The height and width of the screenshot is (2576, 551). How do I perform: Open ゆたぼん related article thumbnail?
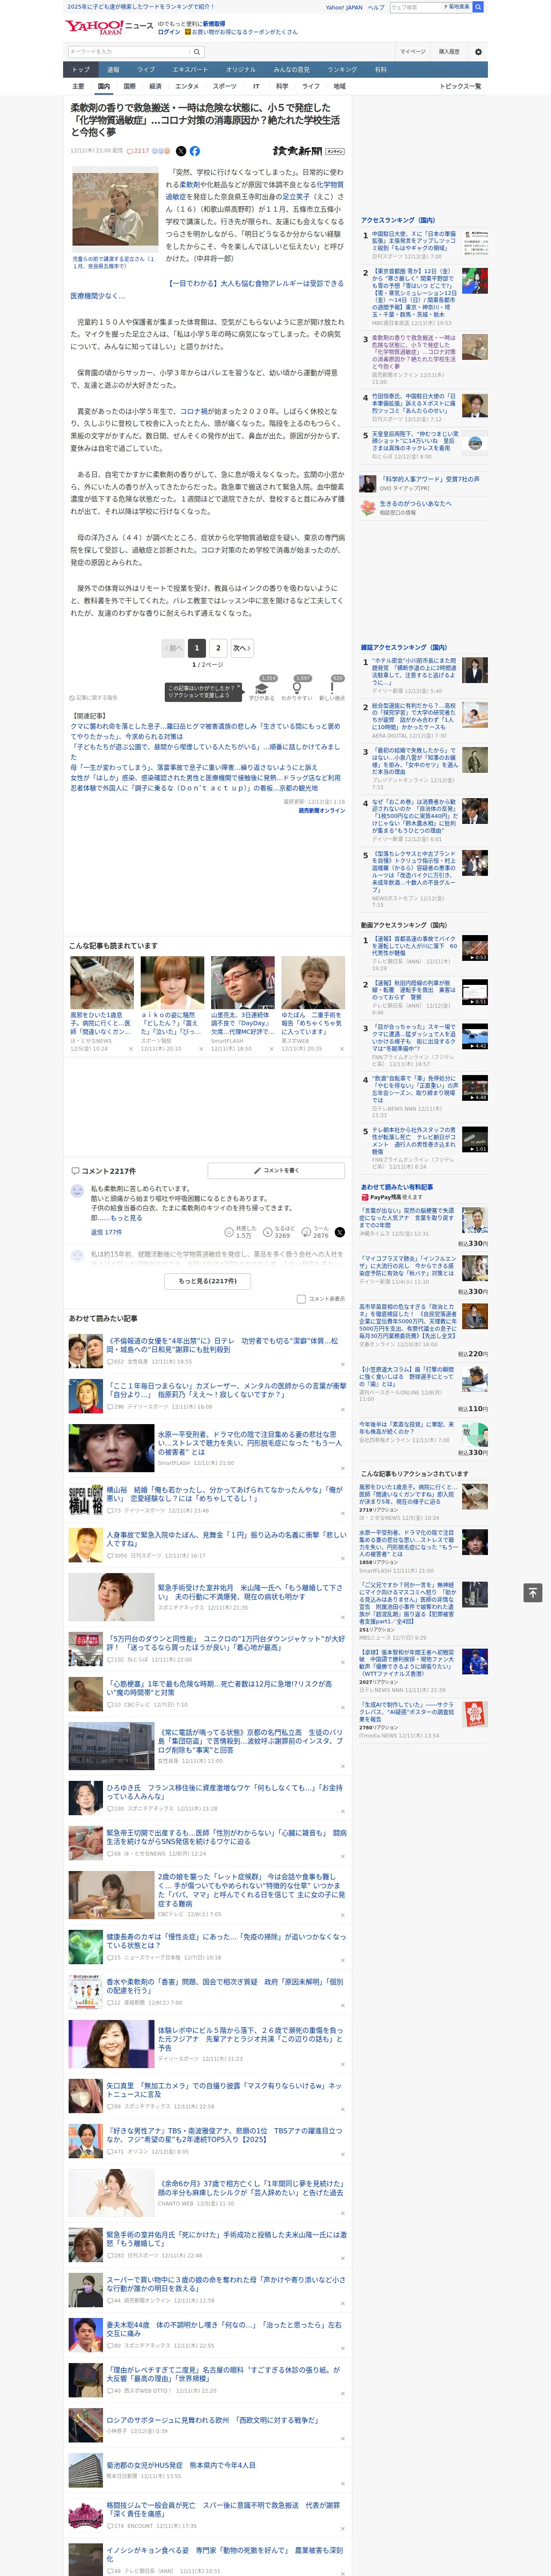click(313, 982)
